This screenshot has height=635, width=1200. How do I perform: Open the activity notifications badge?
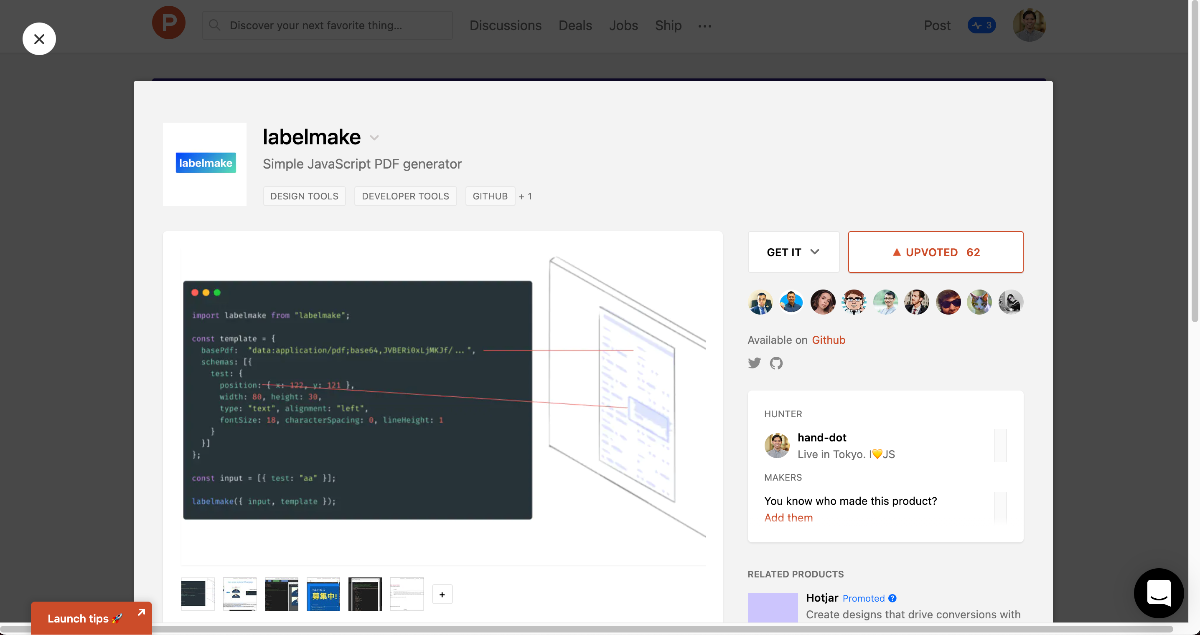pyautogui.click(x=981, y=25)
